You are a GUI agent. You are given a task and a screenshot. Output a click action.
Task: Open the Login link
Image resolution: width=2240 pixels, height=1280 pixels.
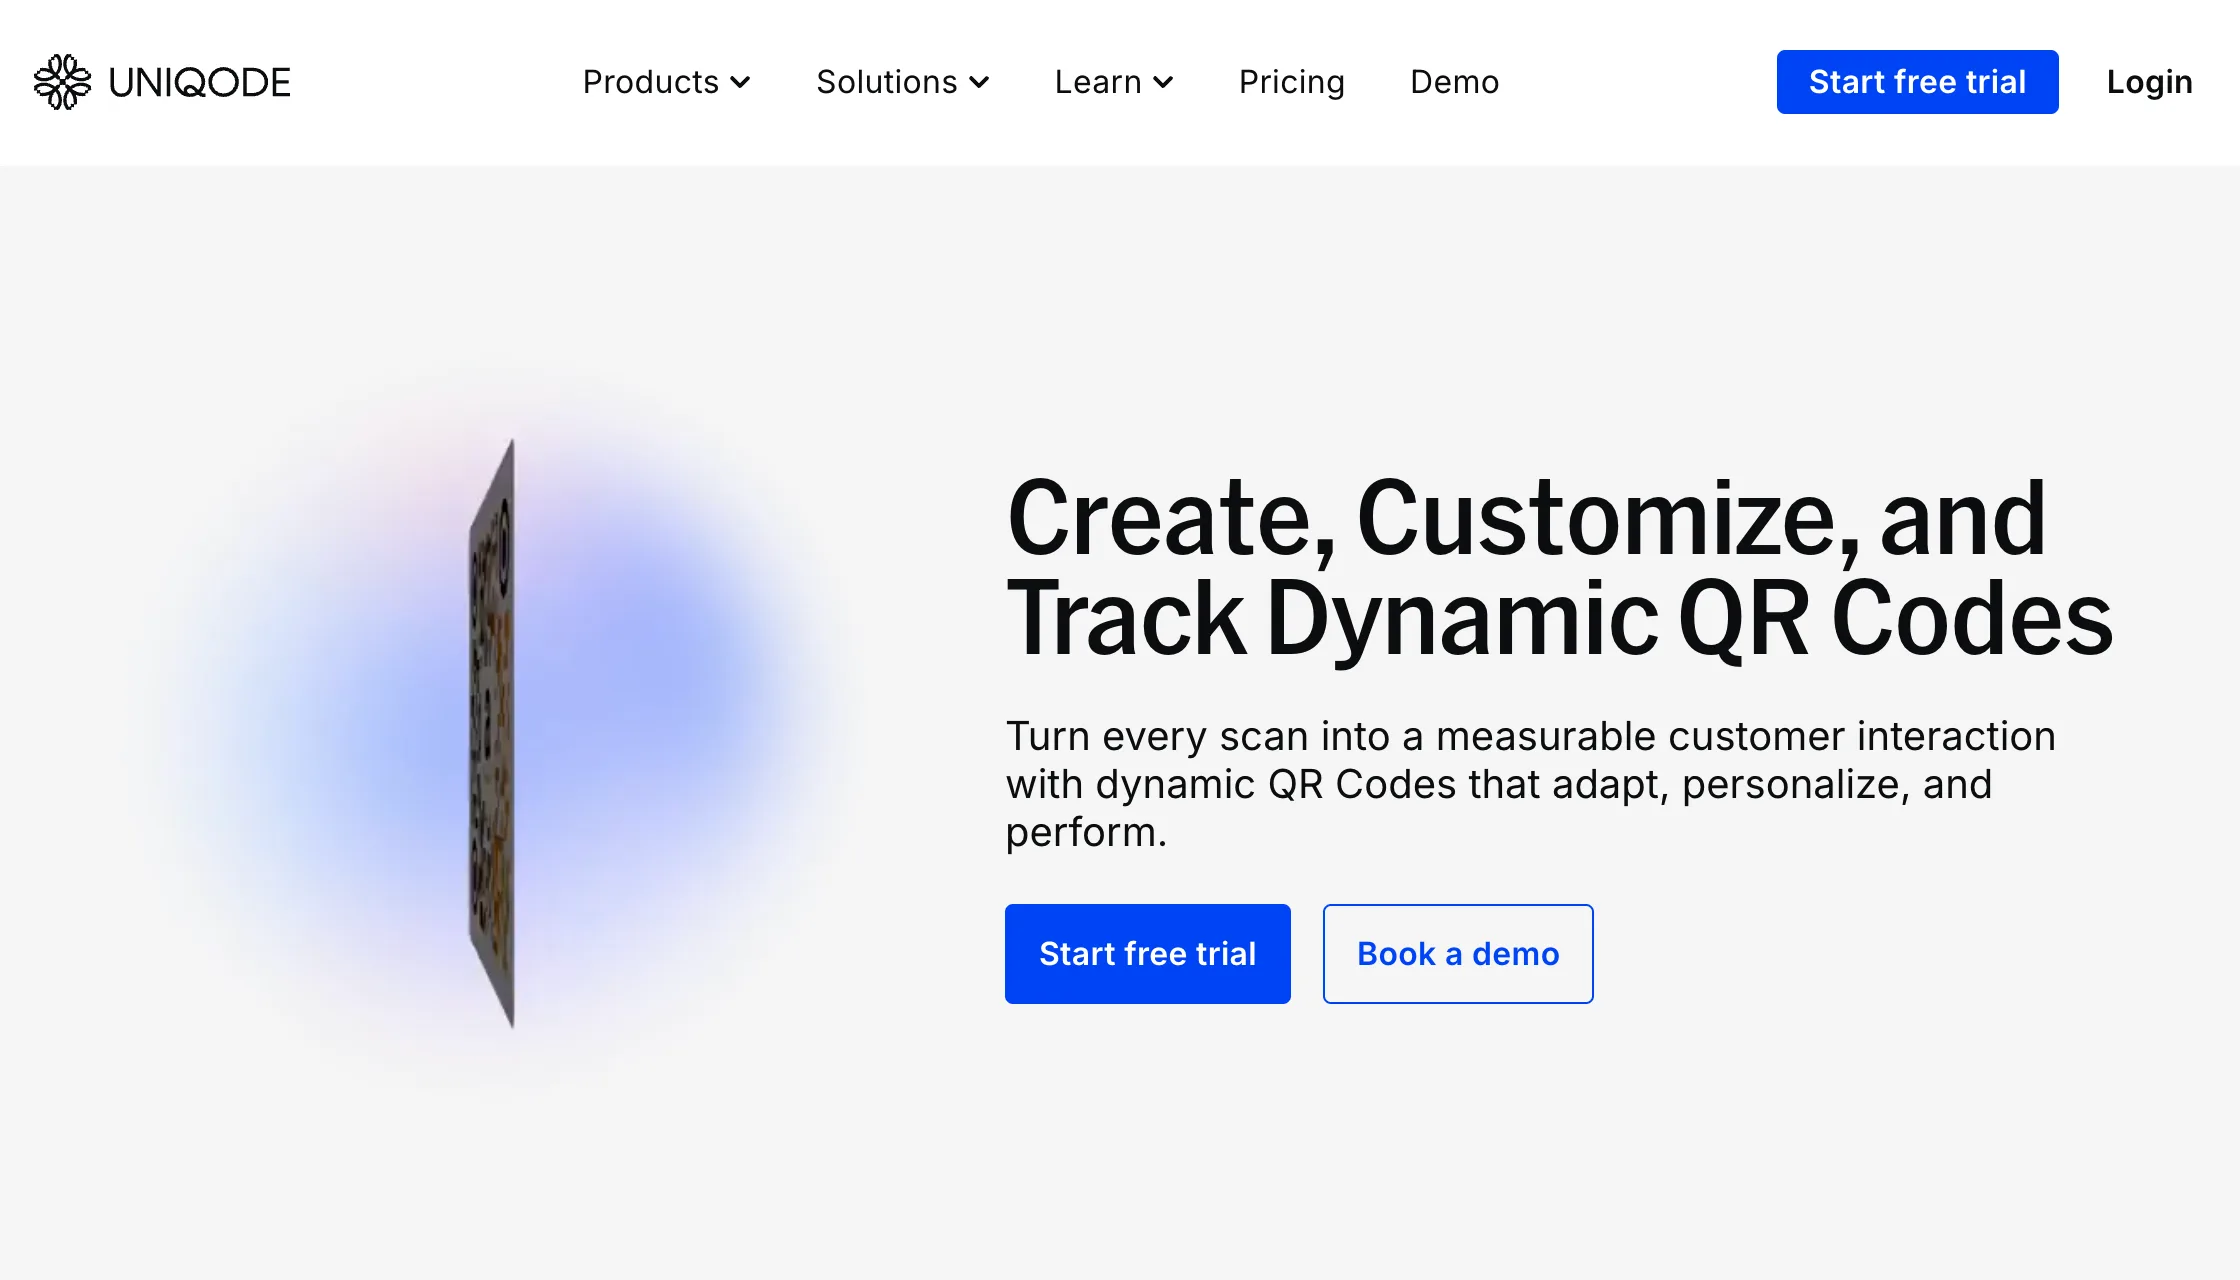(x=2150, y=82)
